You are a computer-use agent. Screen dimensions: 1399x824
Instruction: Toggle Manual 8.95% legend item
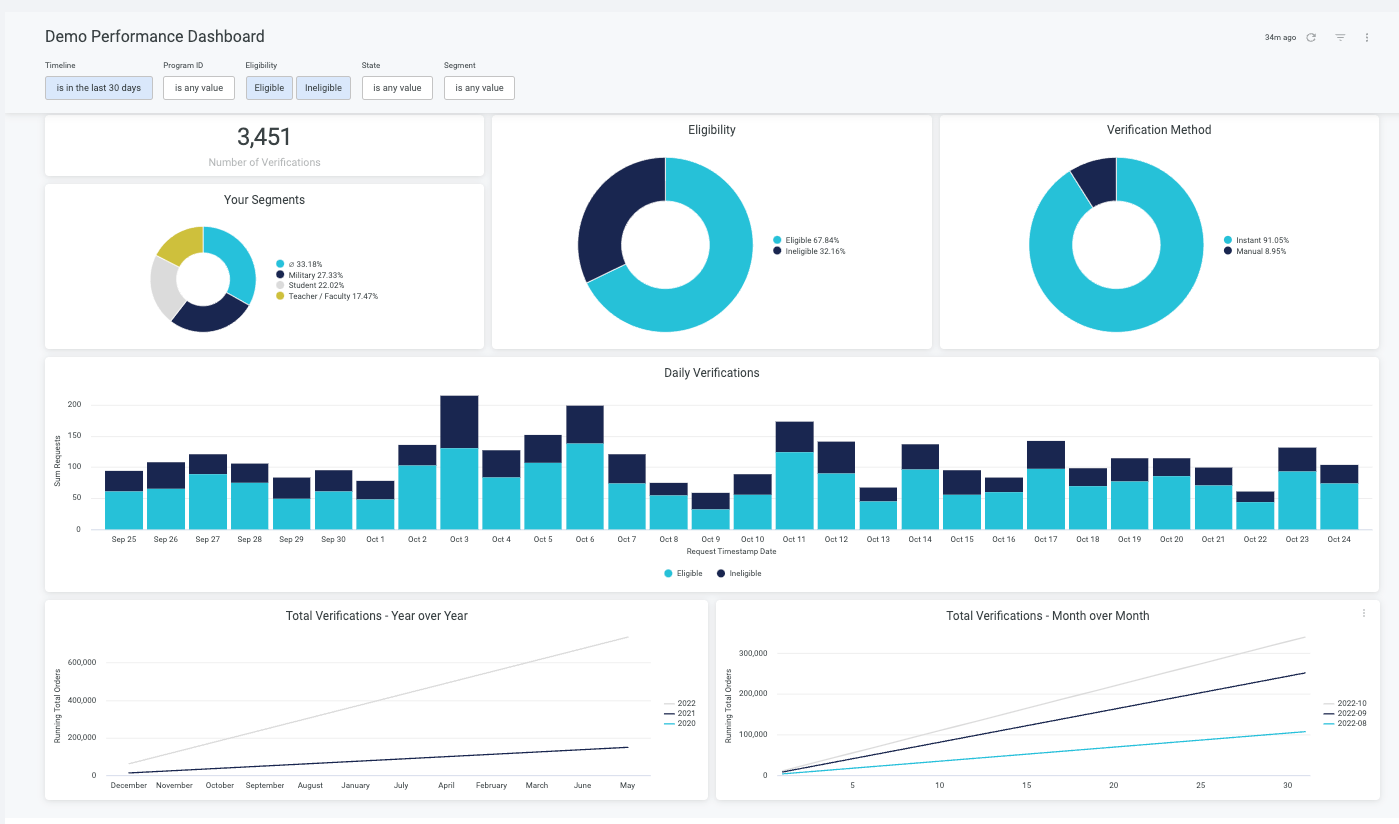tap(1255, 251)
